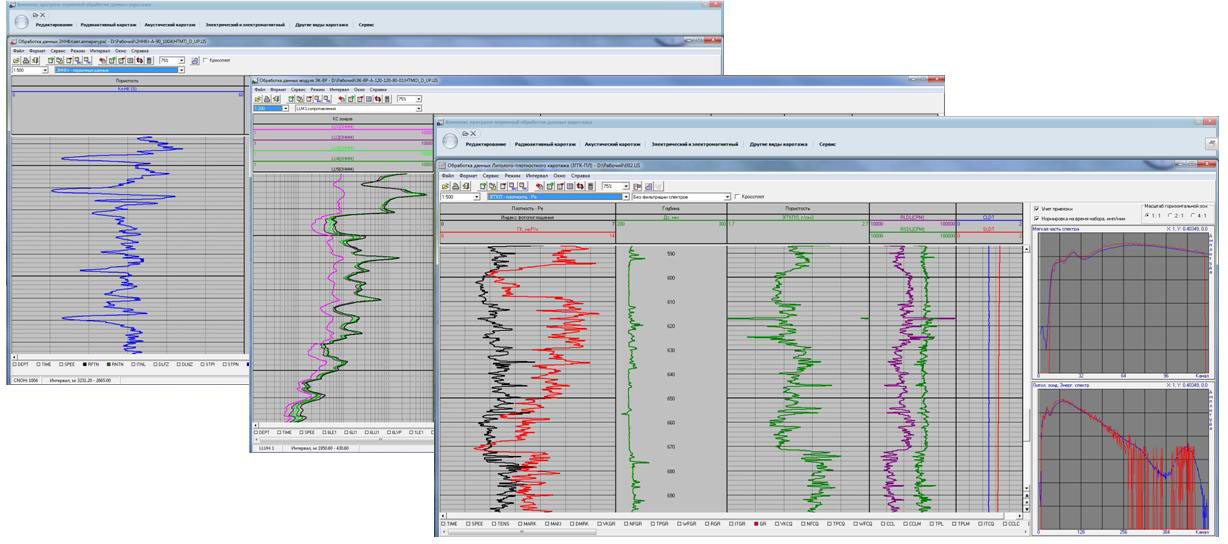Enable the Кроссплот checkbox in front window
Screen dimensions: 1228x544
(x=737, y=197)
